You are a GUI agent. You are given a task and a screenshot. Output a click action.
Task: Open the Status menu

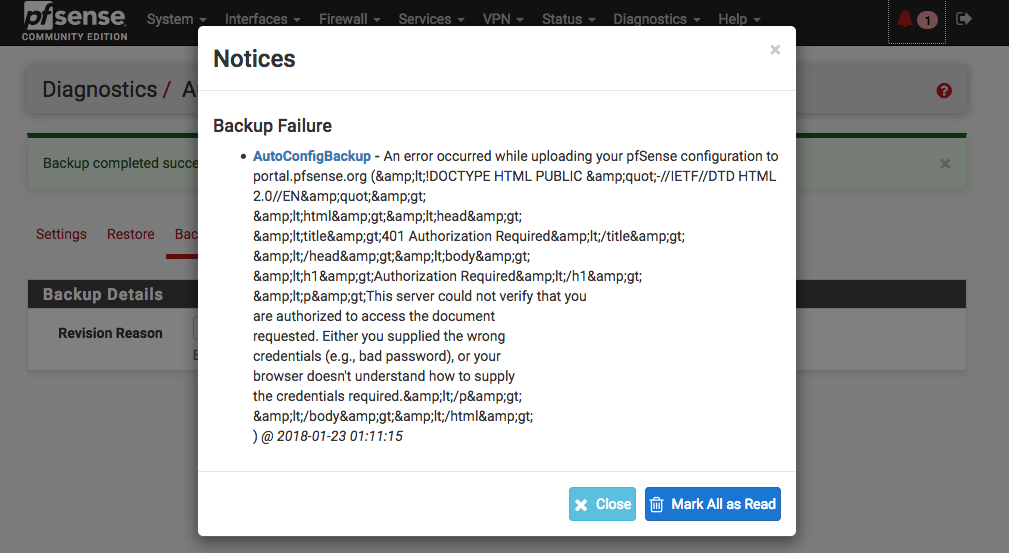click(x=569, y=19)
